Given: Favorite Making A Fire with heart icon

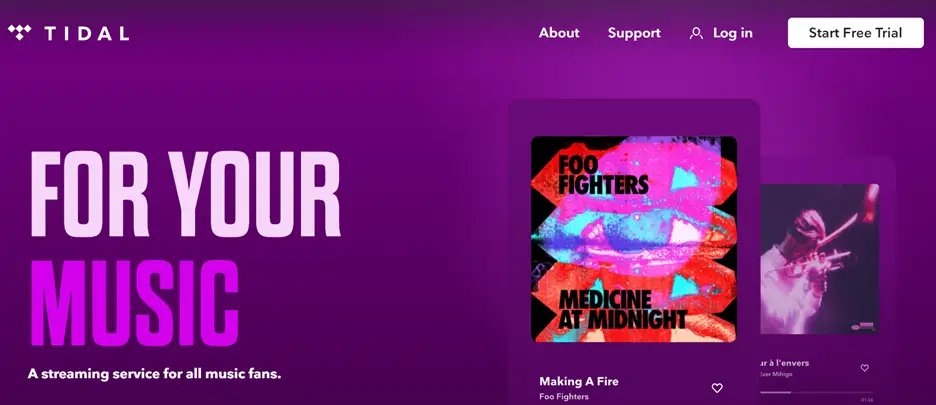Looking at the screenshot, I should [x=717, y=388].
